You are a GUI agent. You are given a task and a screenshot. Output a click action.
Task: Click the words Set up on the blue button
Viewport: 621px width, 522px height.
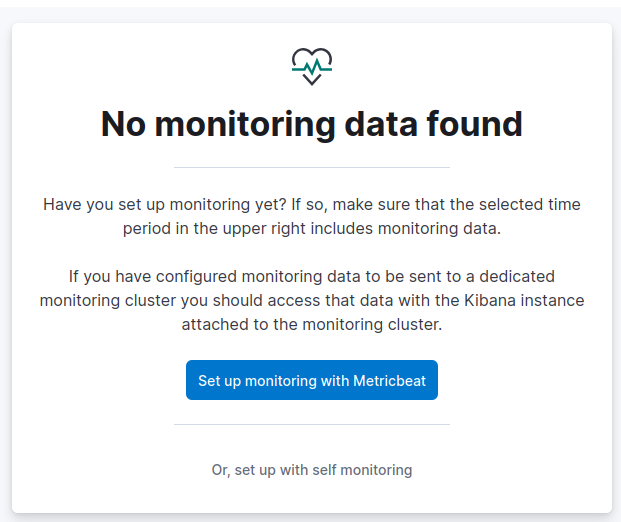tap(219, 381)
